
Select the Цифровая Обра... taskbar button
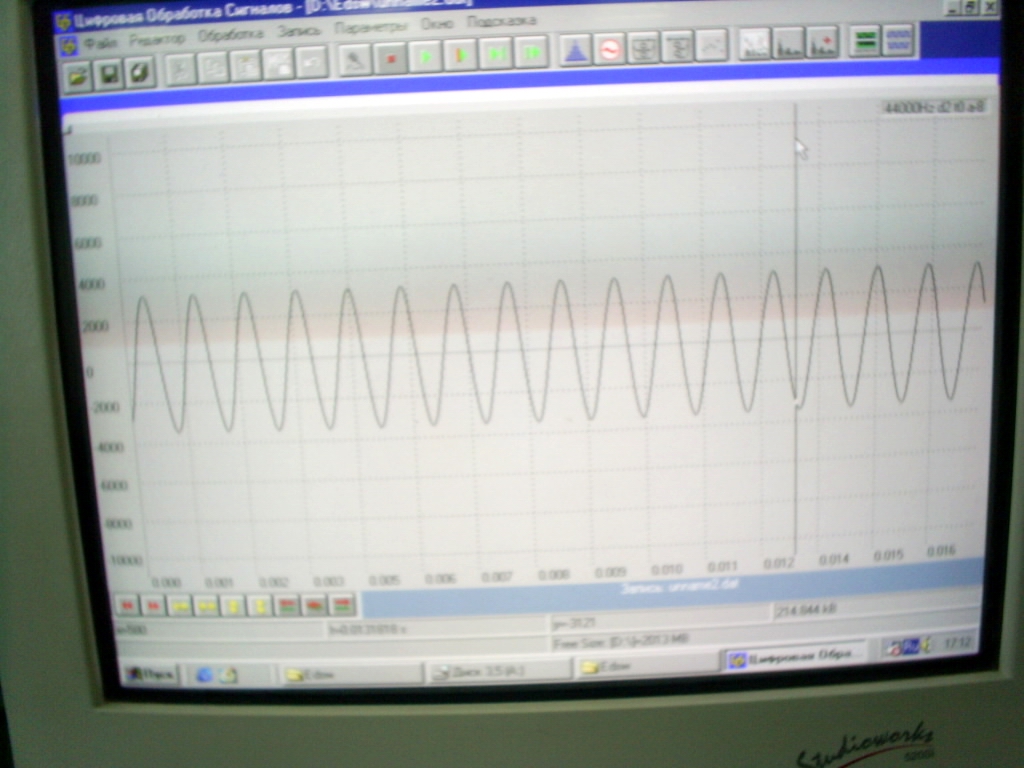coord(794,658)
